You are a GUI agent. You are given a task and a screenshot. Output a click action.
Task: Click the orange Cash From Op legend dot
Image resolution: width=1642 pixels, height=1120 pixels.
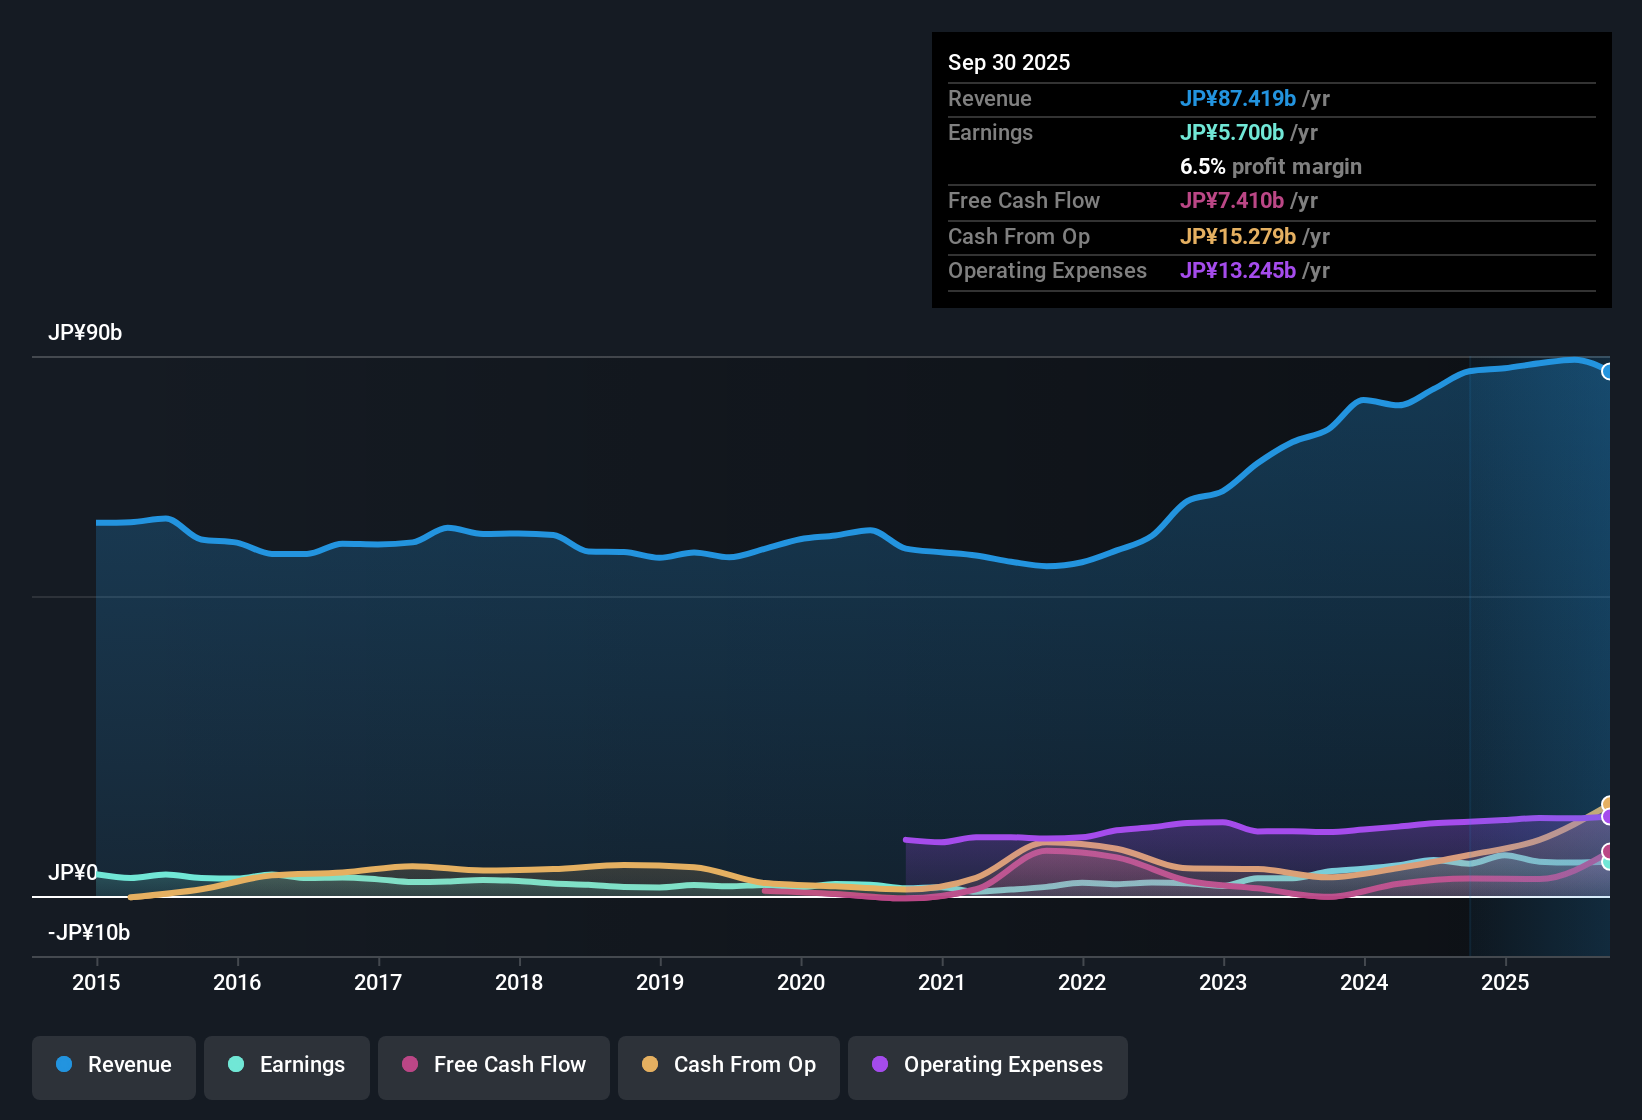[650, 1065]
